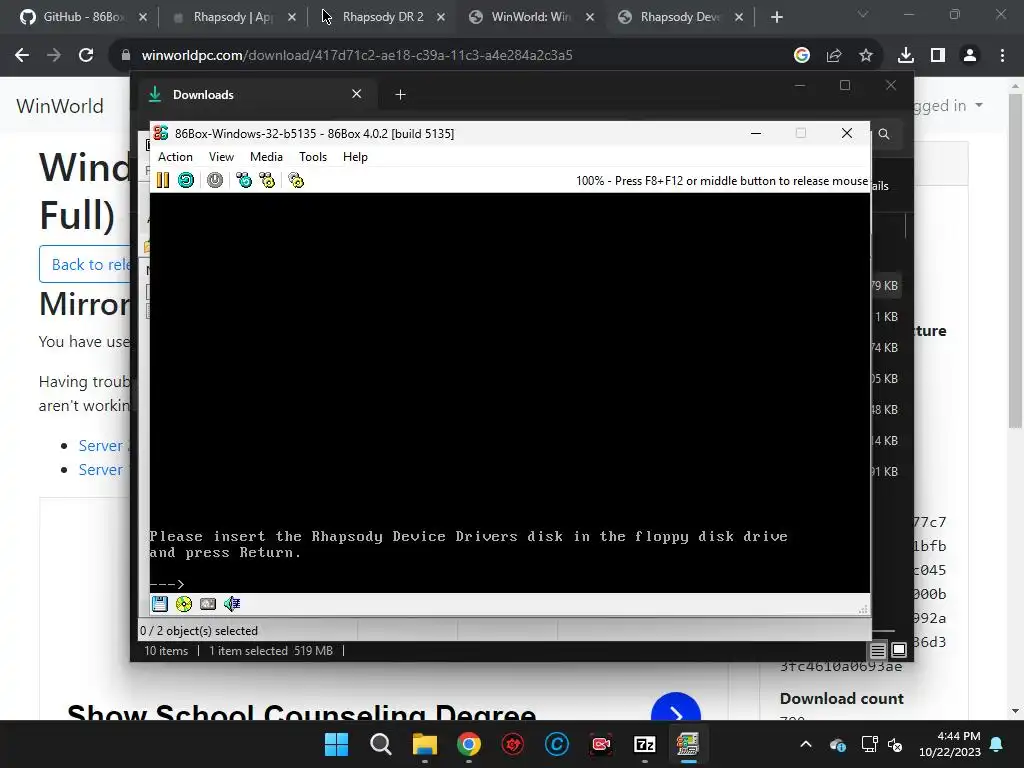Switch File Explorer to large icons view
Screen dimensions: 1024x768
pos(899,650)
